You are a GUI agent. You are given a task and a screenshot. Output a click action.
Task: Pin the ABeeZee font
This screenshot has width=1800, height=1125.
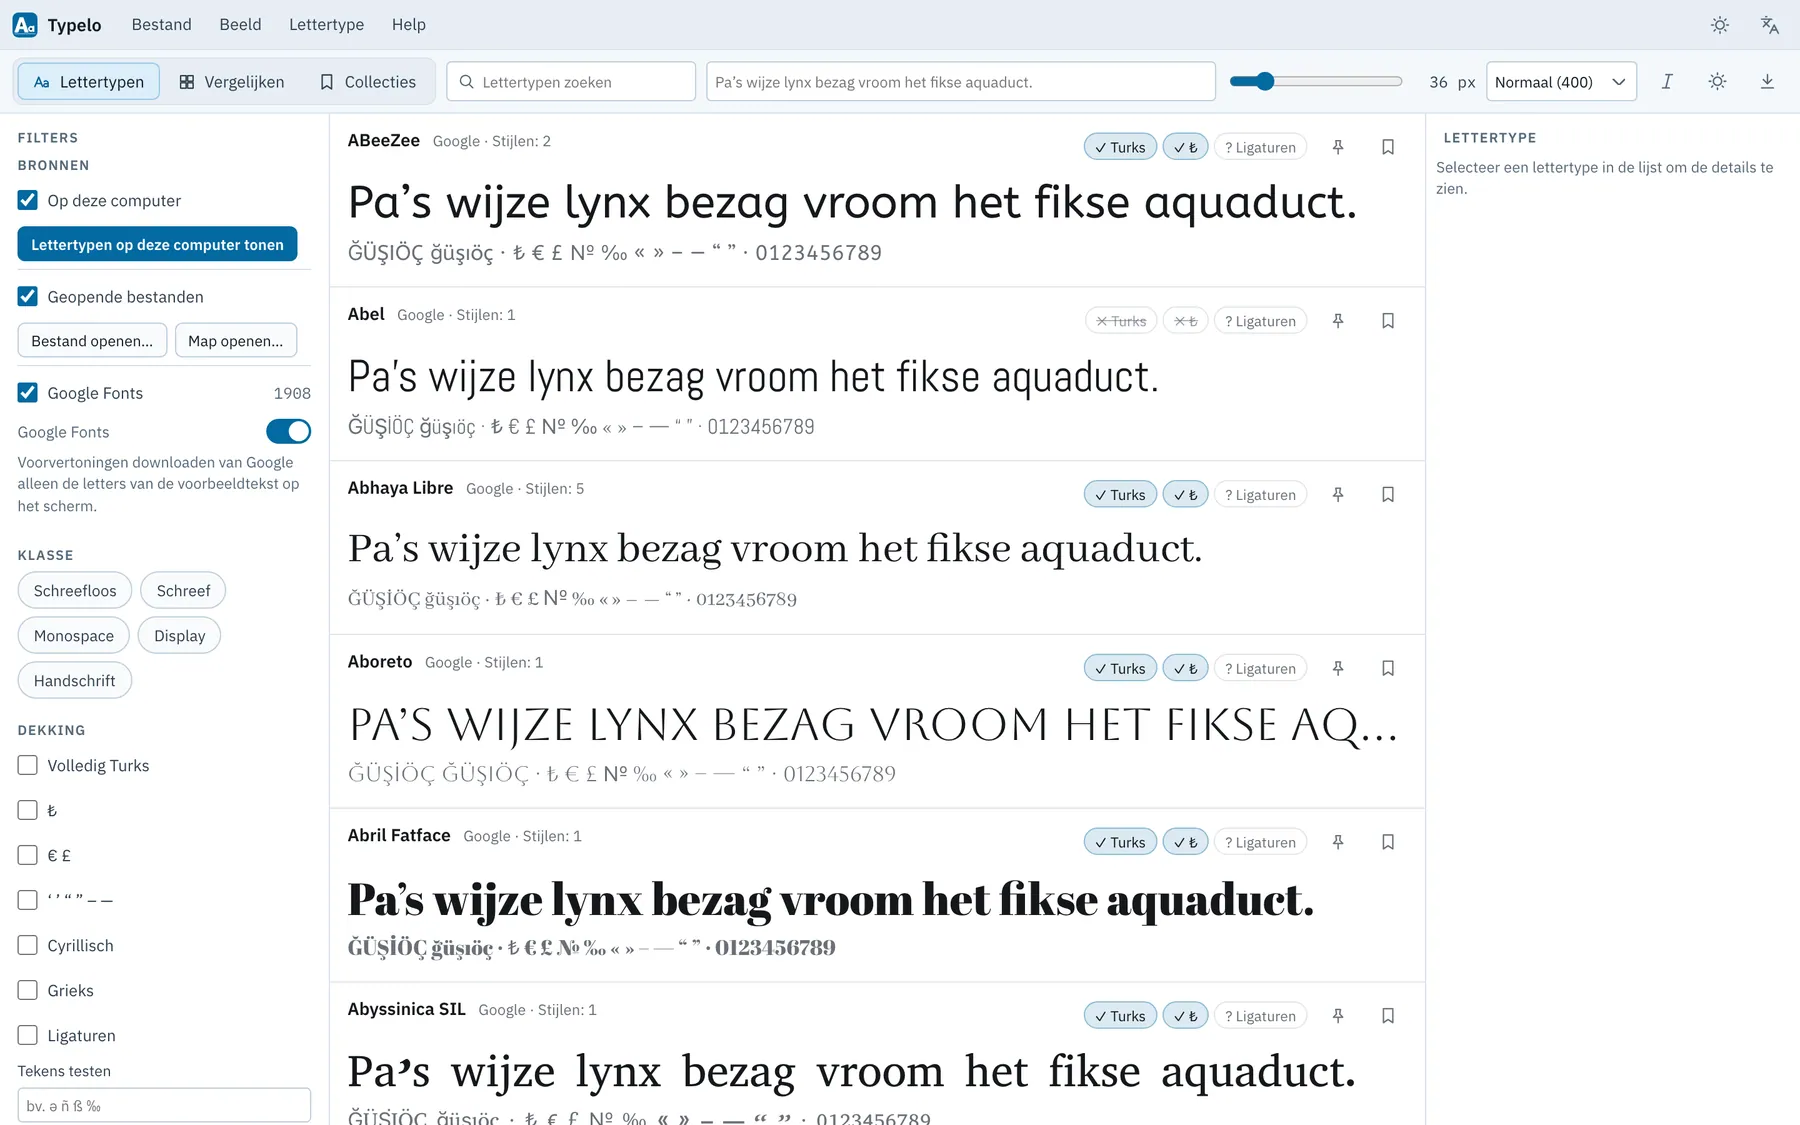pyautogui.click(x=1338, y=147)
